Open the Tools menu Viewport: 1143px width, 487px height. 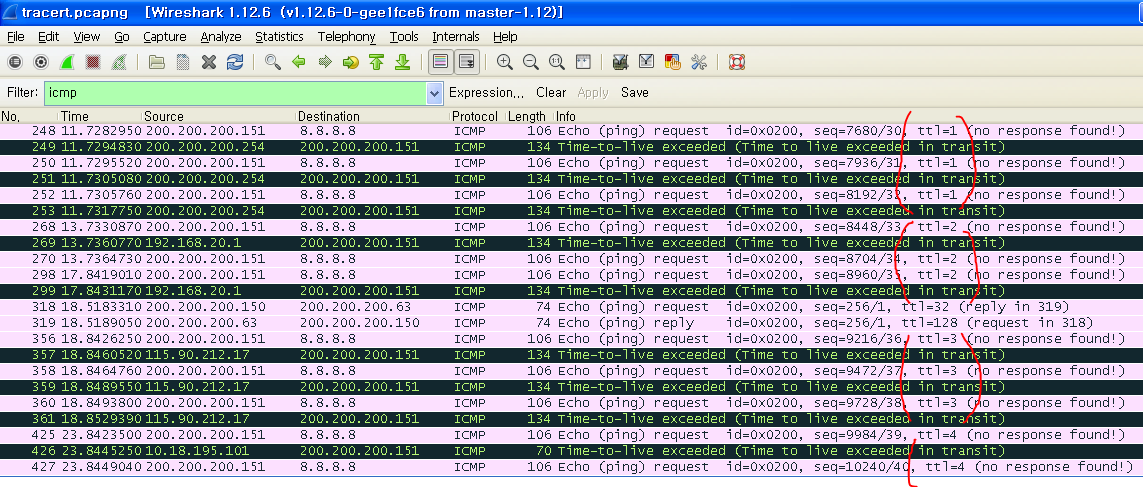(404, 36)
